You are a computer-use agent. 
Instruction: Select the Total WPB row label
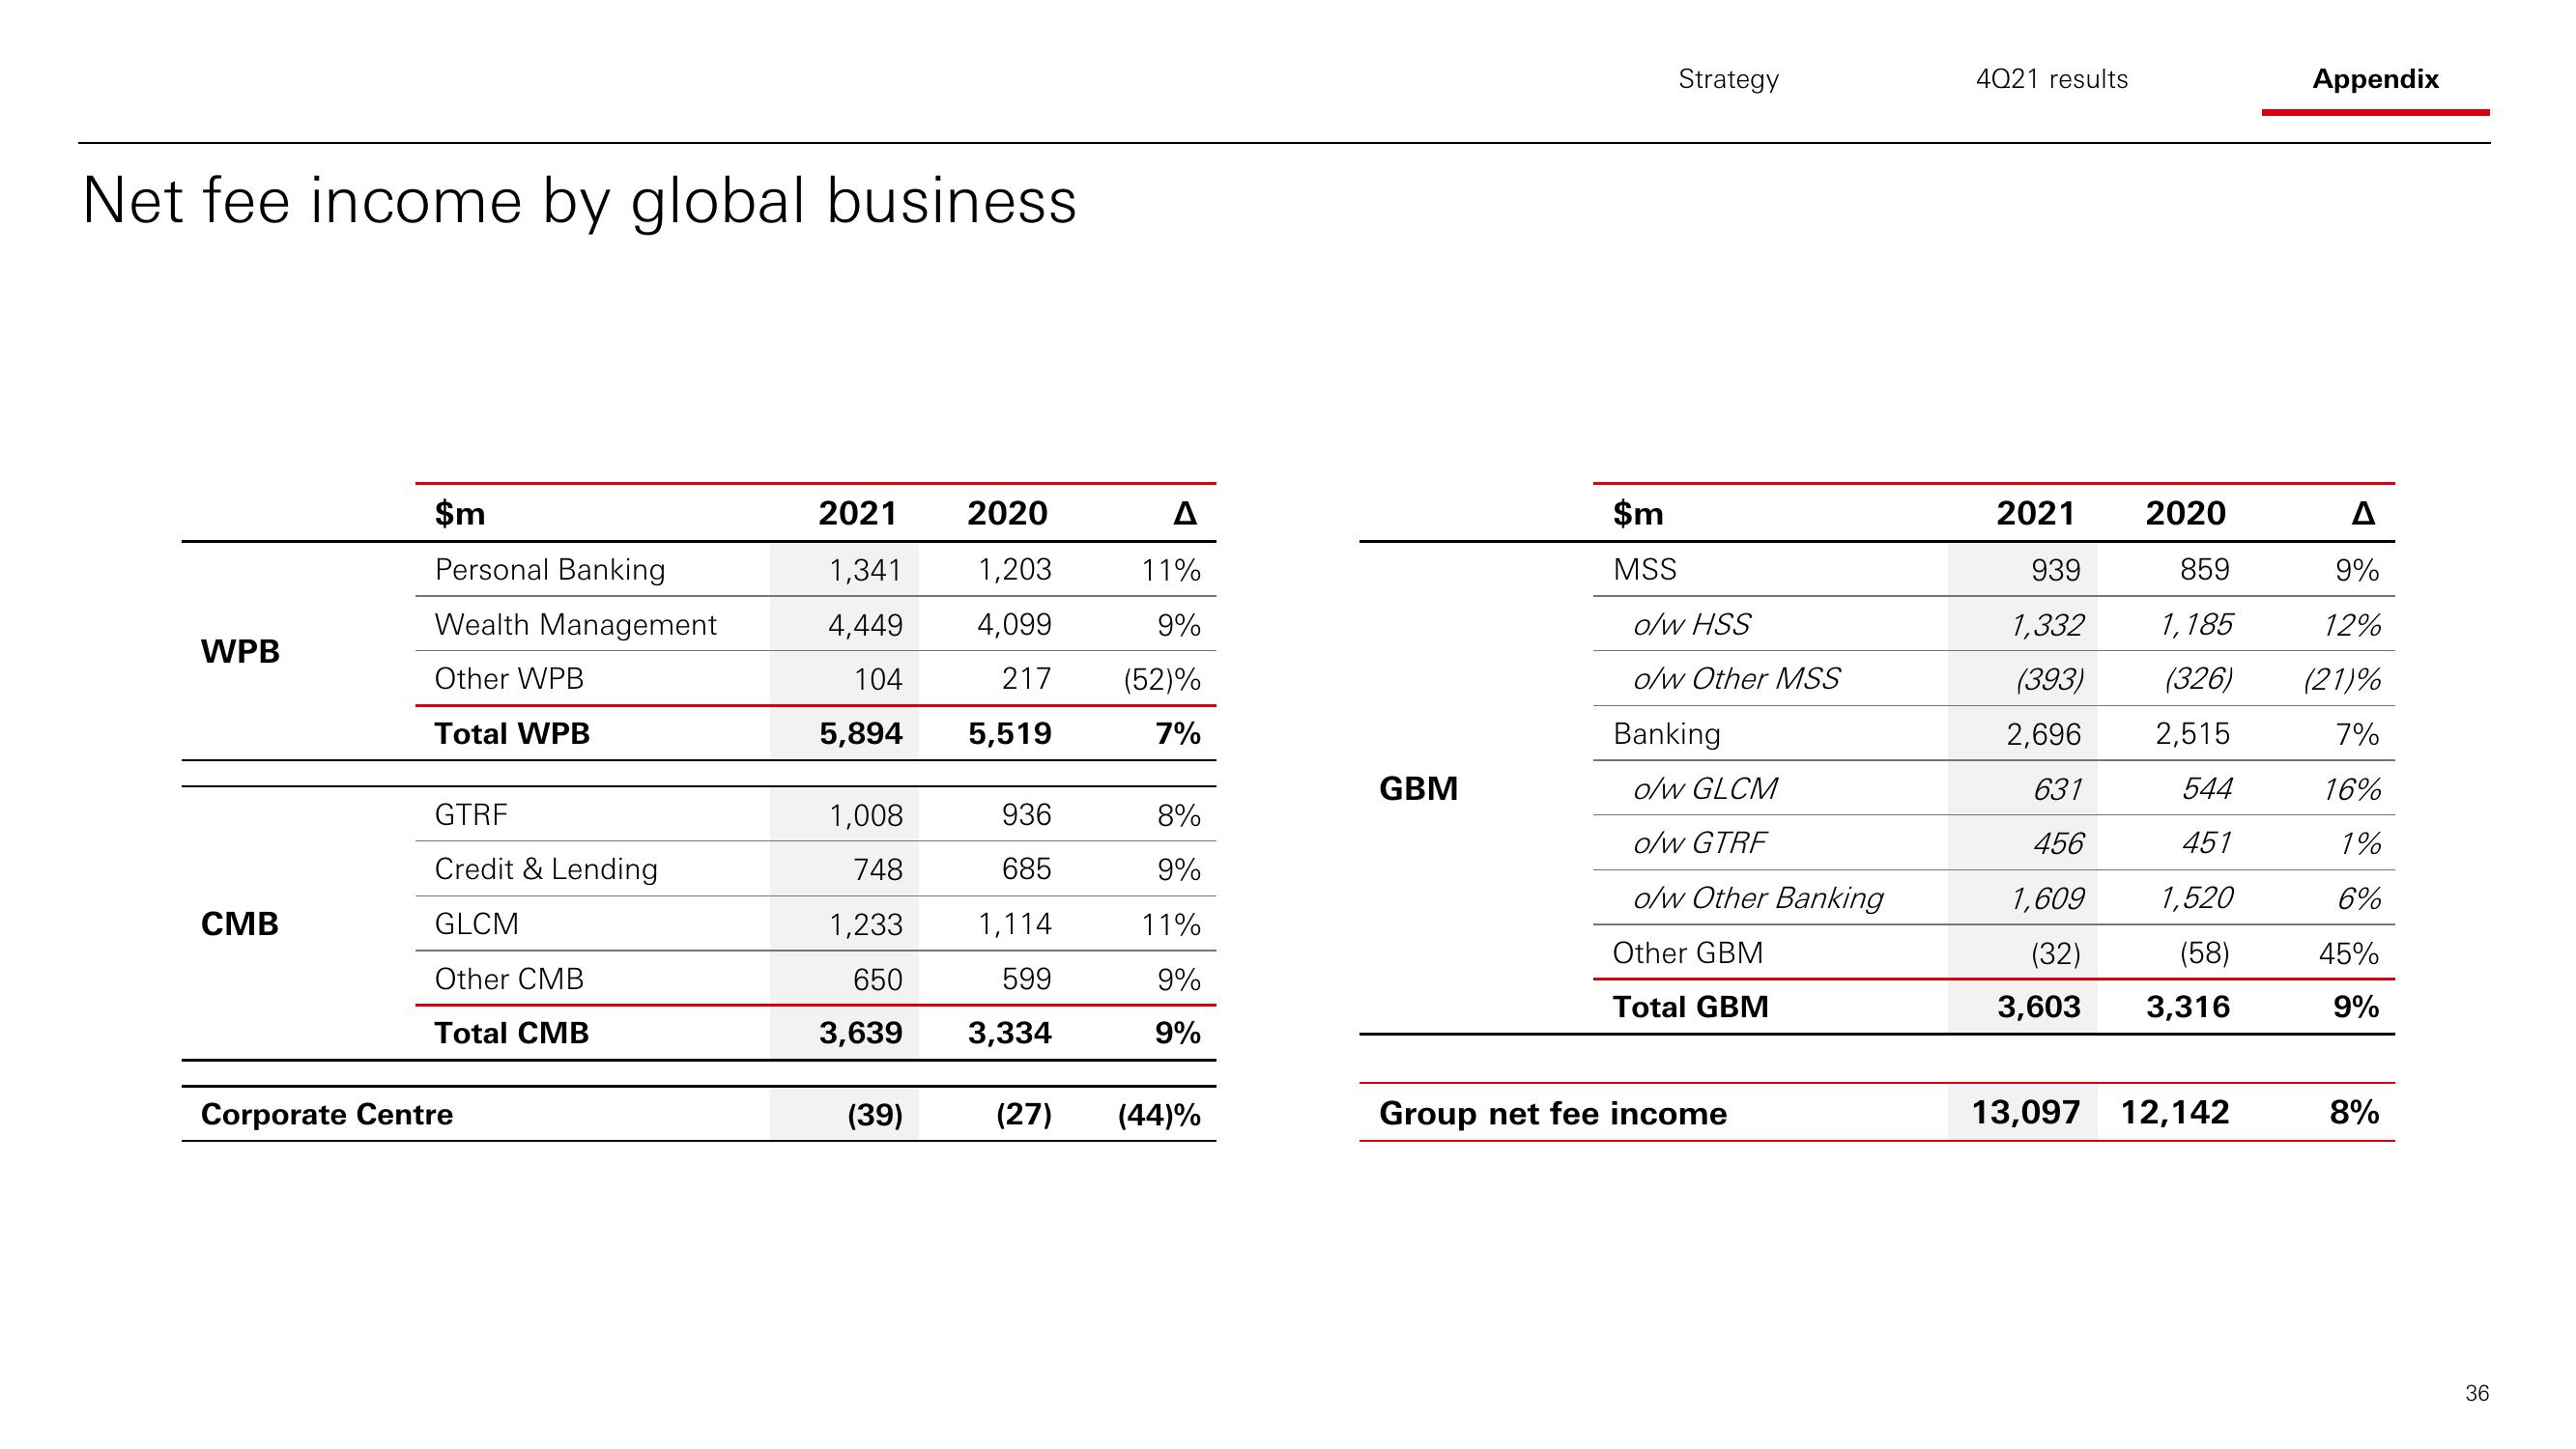point(512,733)
